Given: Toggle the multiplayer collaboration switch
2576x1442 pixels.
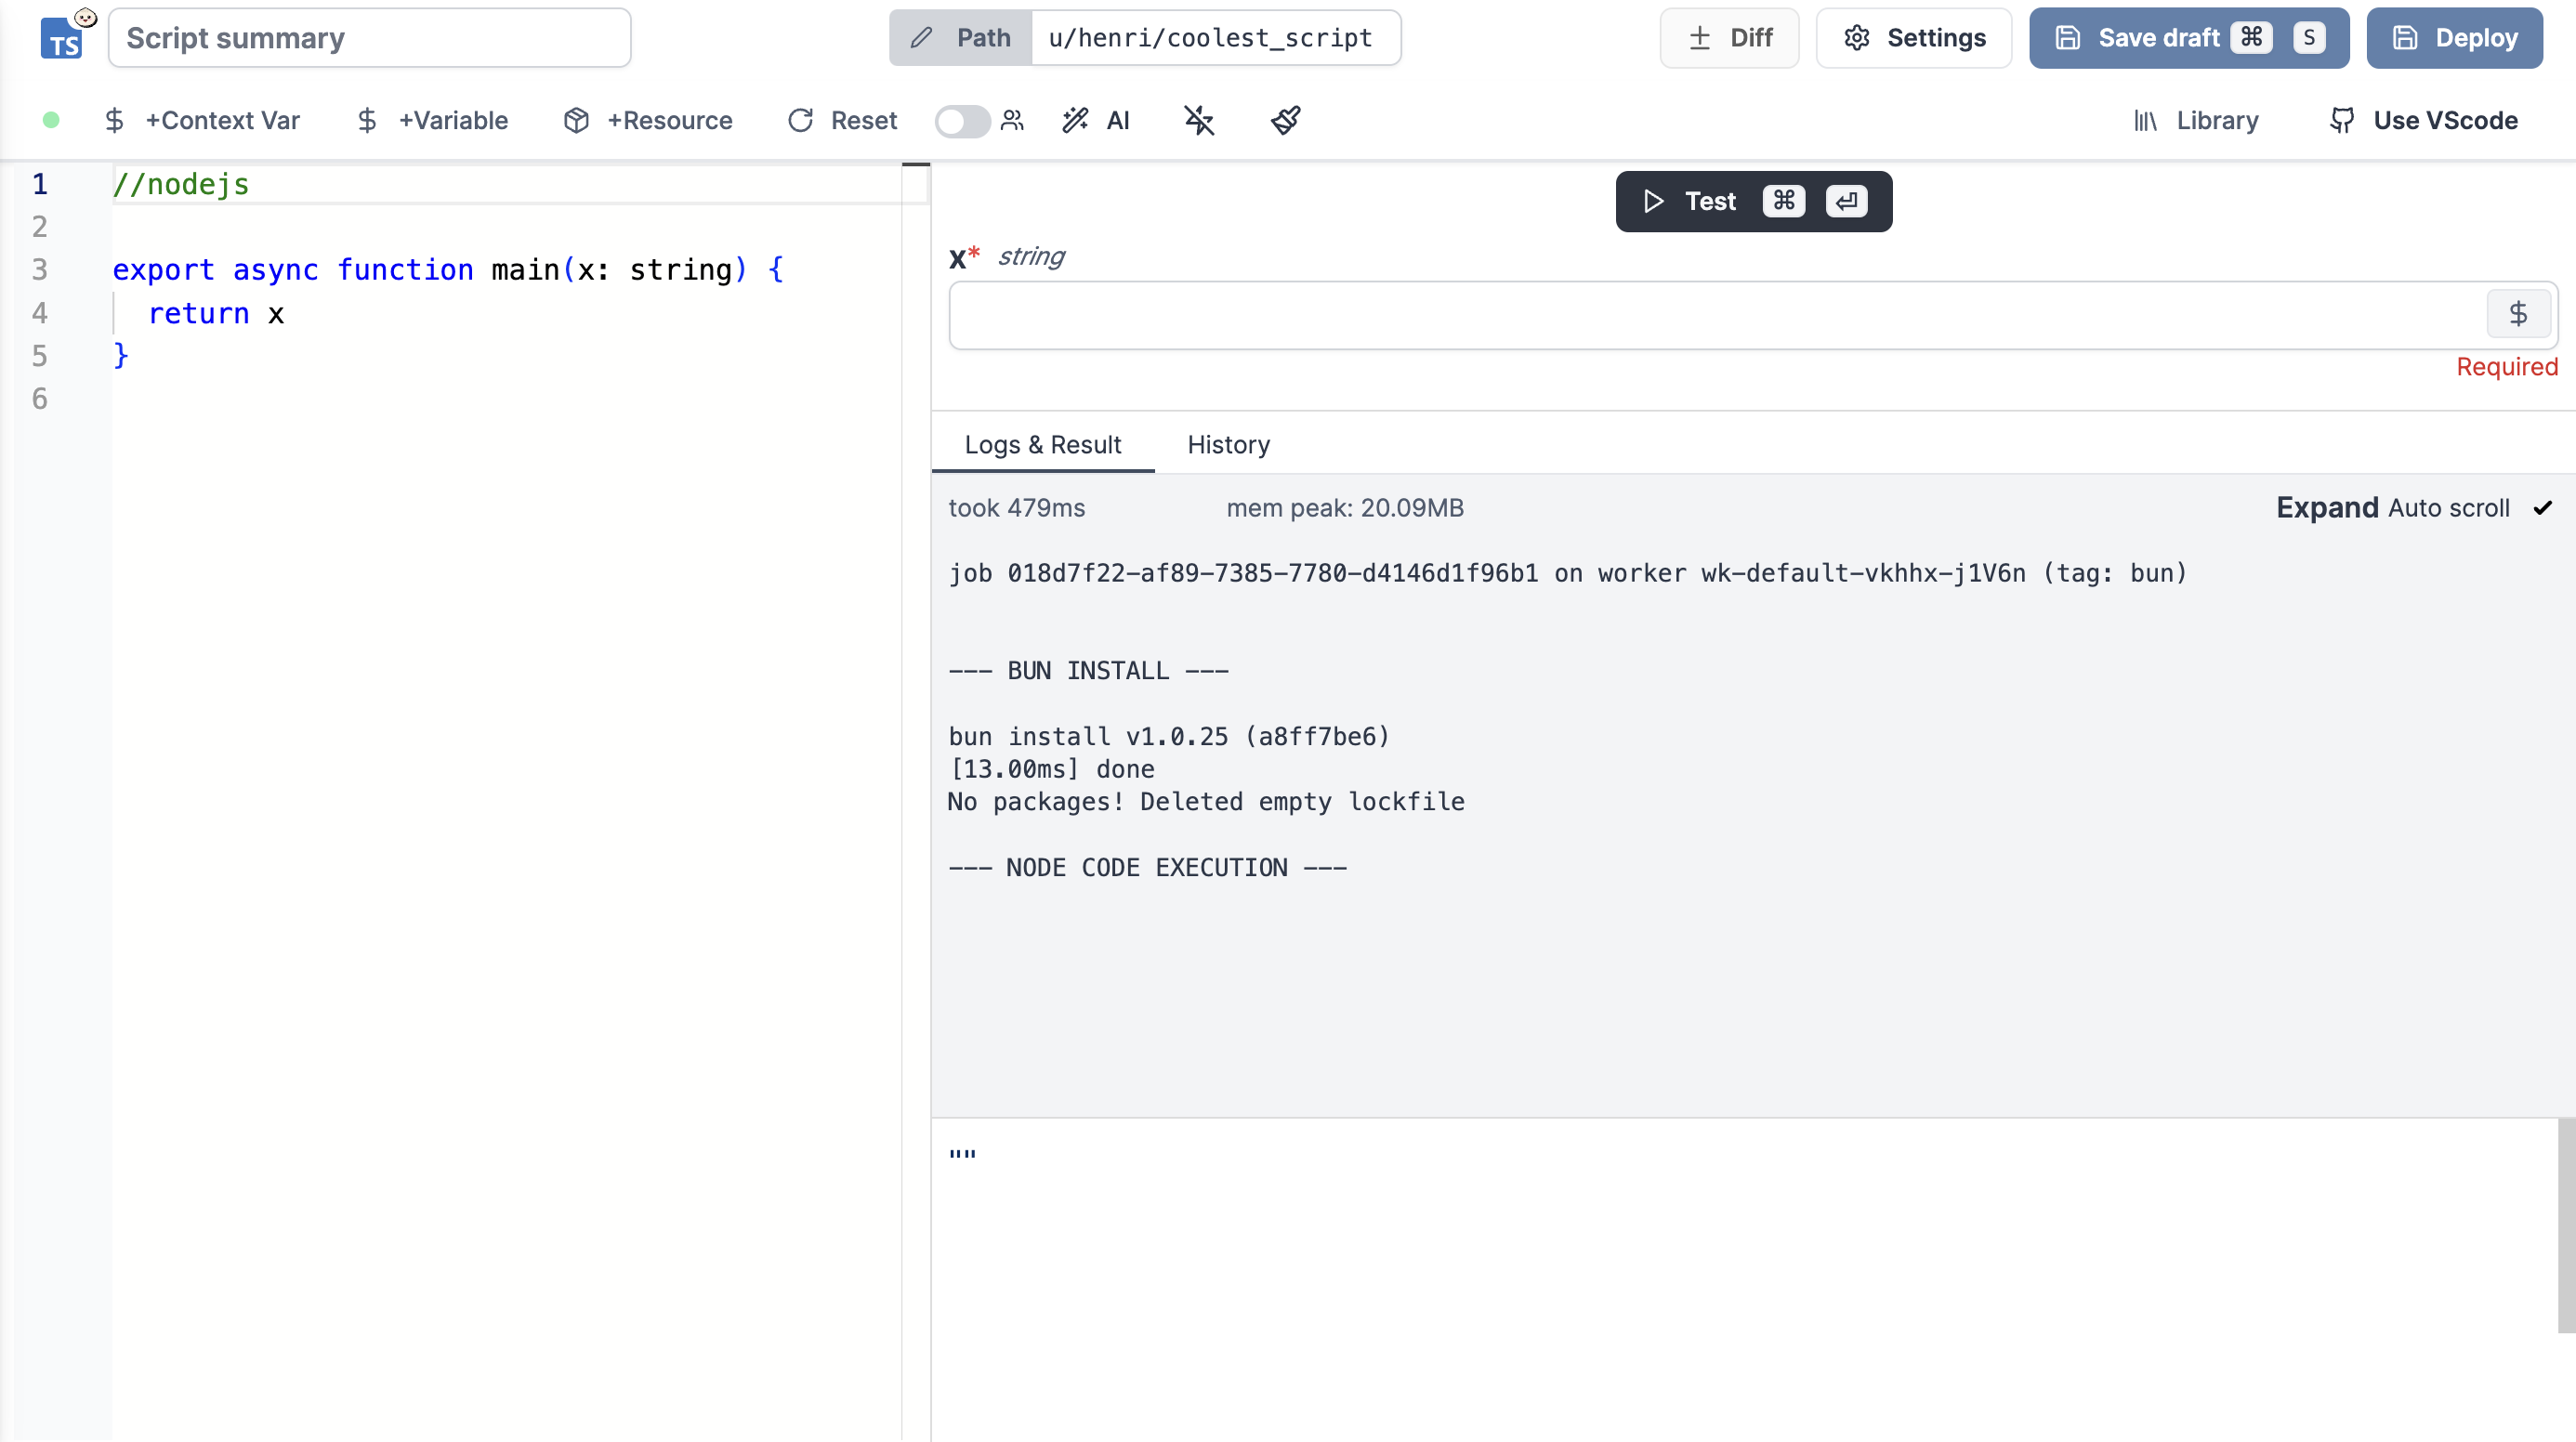Looking at the screenshot, I should (961, 121).
